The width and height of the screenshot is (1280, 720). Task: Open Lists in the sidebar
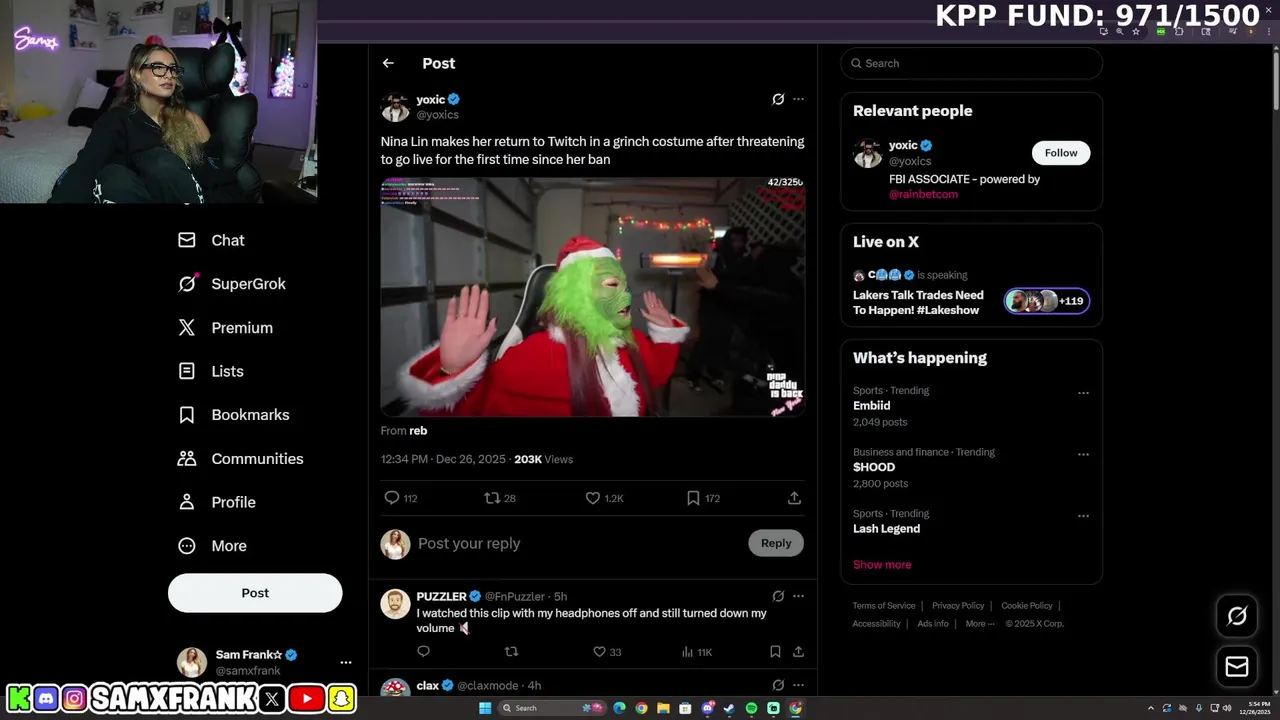pyautogui.click(x=210, y=371)
